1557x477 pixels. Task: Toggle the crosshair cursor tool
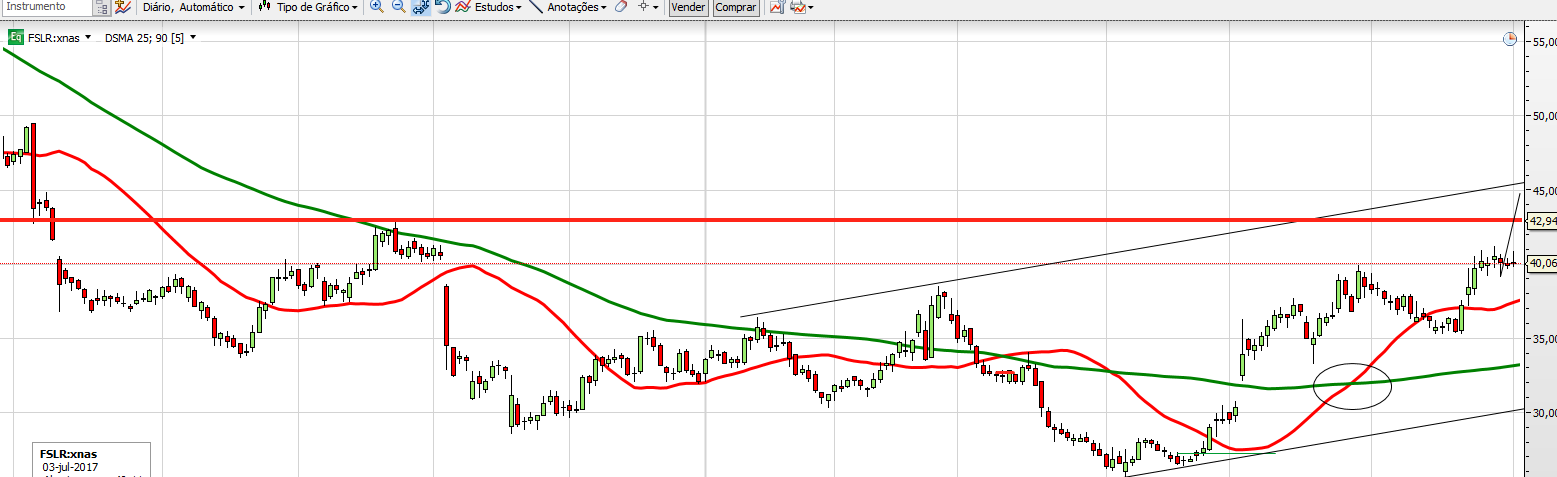tap(644, 7)
